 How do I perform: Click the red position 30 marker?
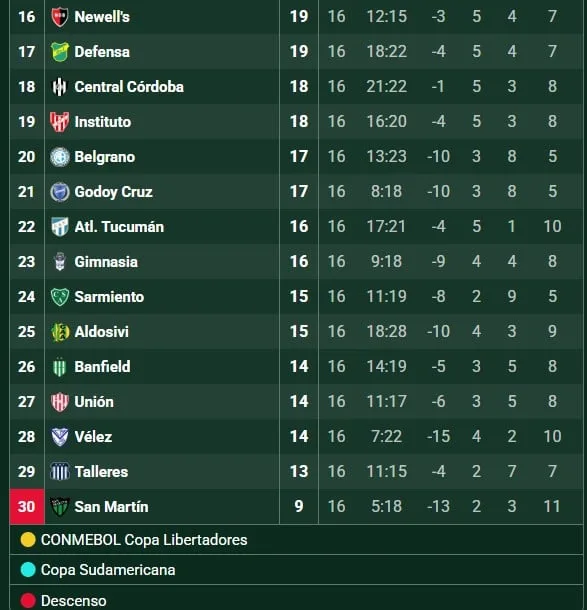[27, 507]
